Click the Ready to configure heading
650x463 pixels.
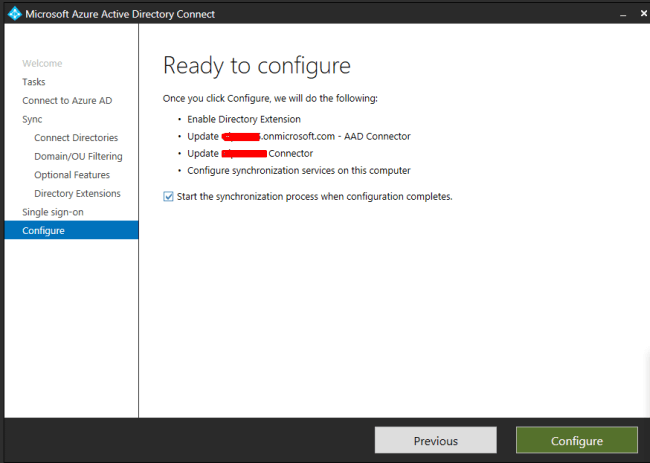[x=257, y=65]
